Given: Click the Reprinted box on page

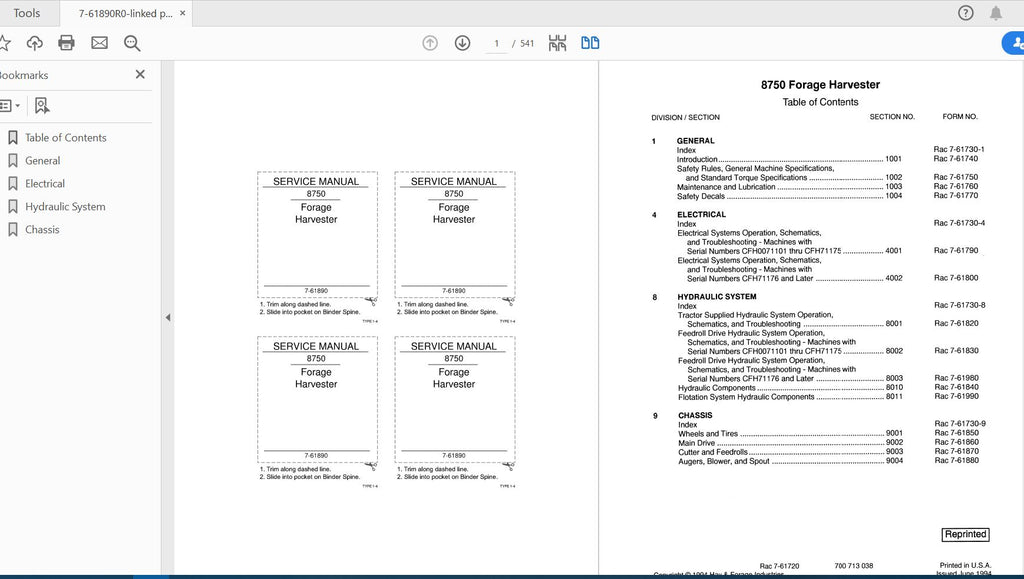Looking at the screenshot, I should pos(965,534).
